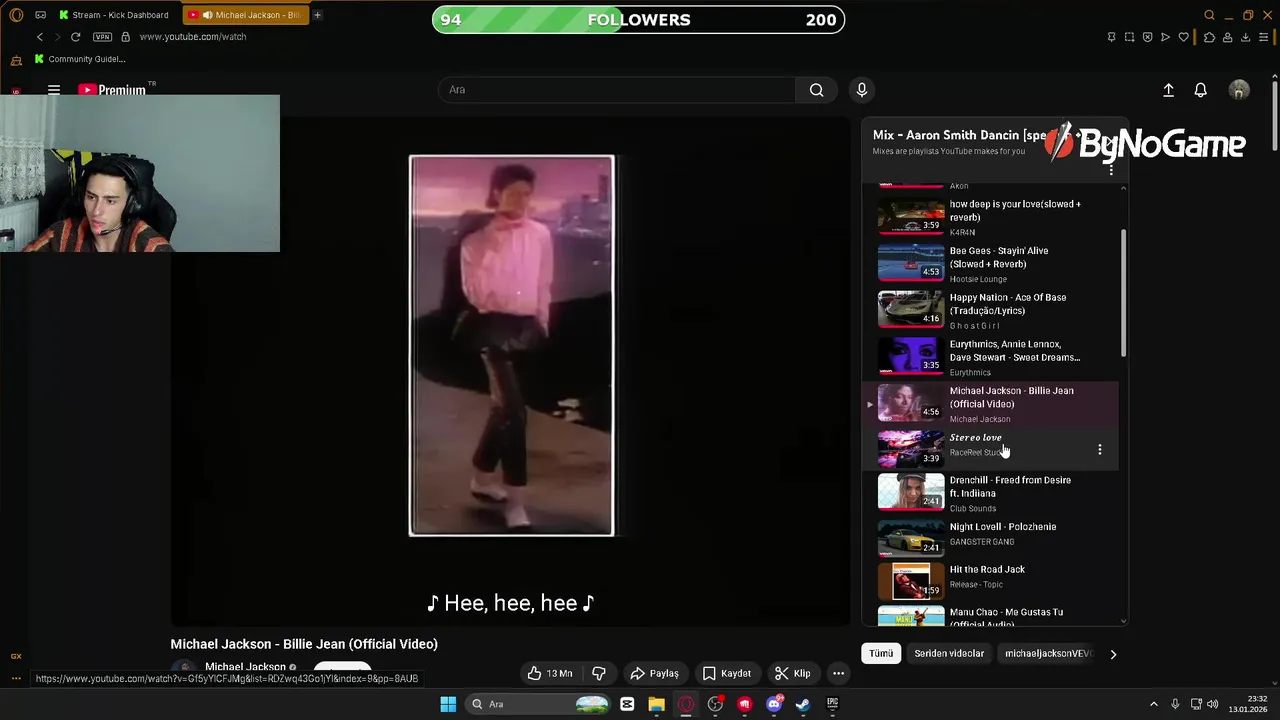This screenshot has width=1280, height=720.
Task: Click the playlist scrollbar
Action: (x=1123, y=292)
